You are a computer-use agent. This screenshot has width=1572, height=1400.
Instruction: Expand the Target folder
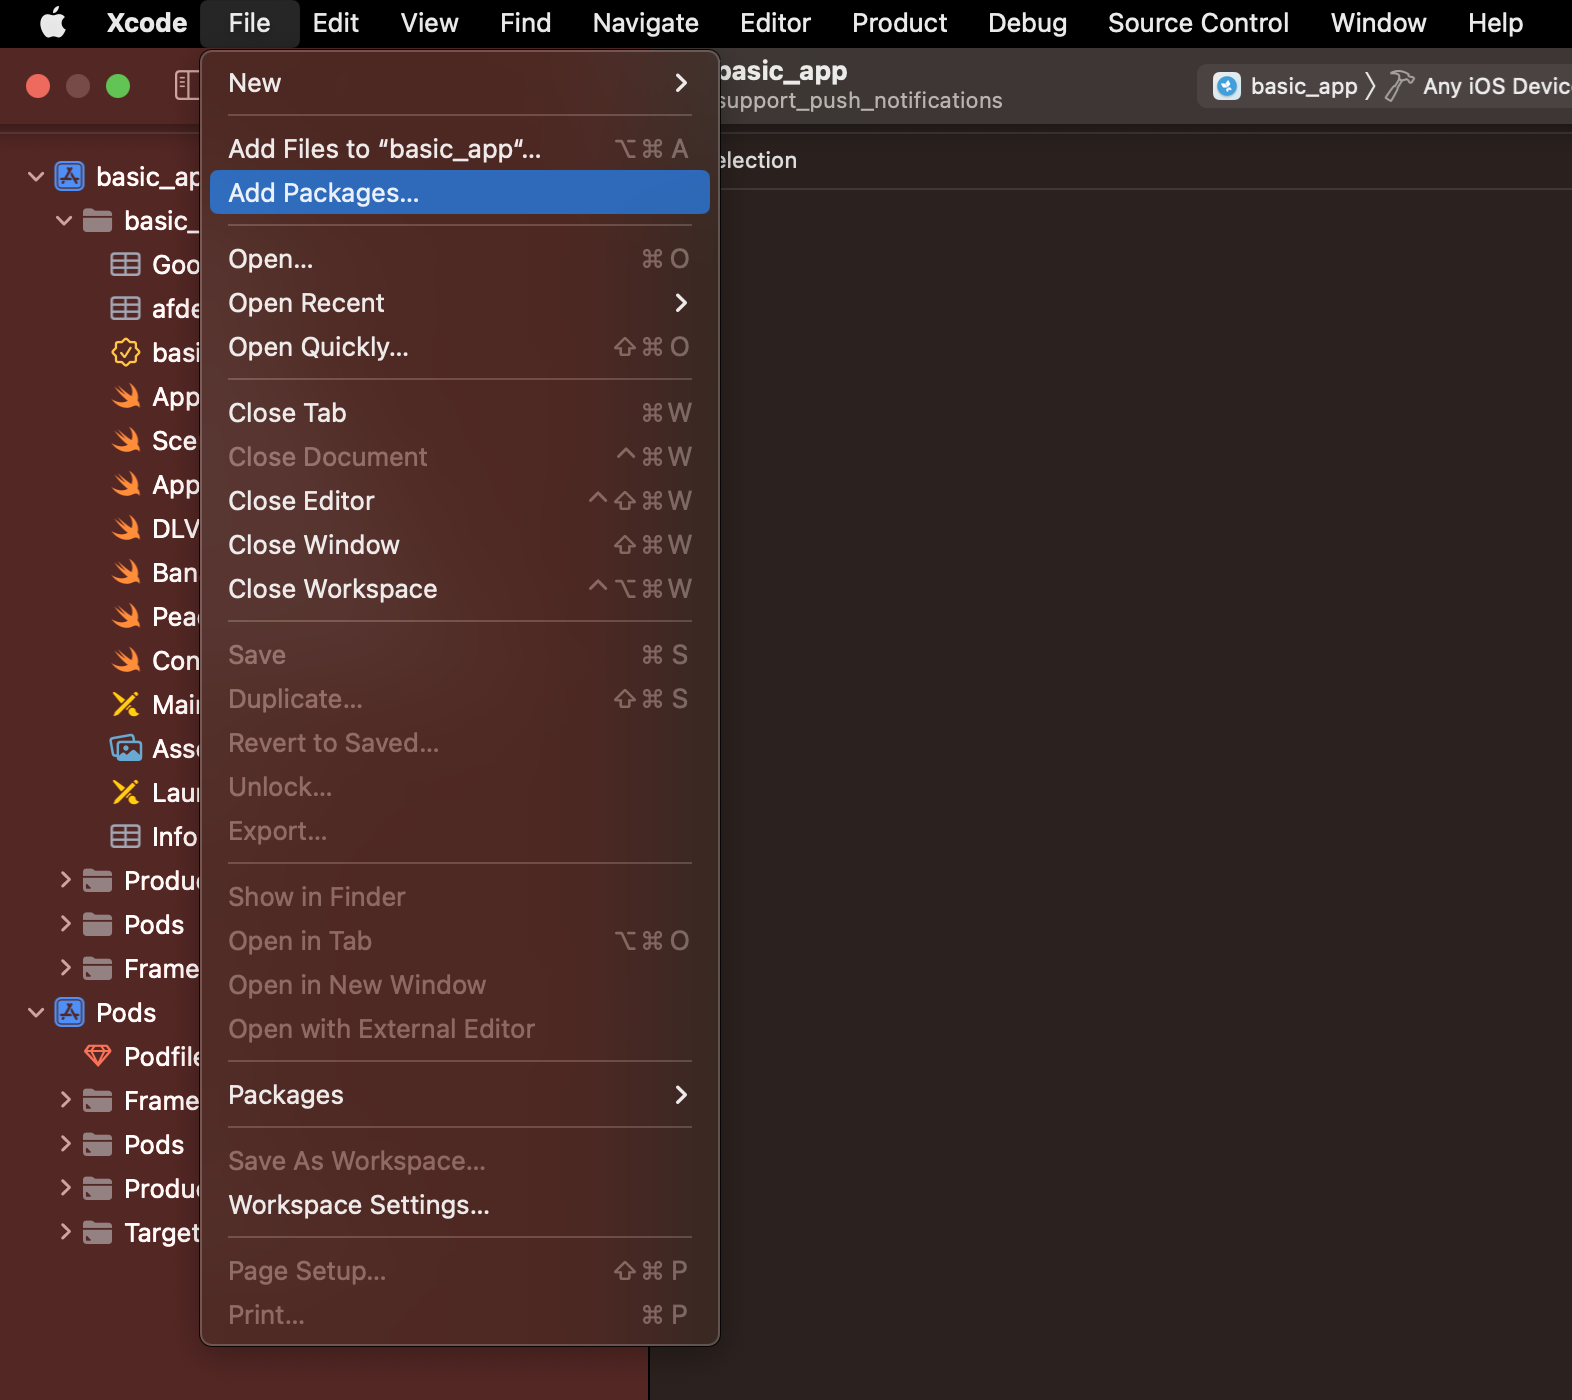point(65,1232)
